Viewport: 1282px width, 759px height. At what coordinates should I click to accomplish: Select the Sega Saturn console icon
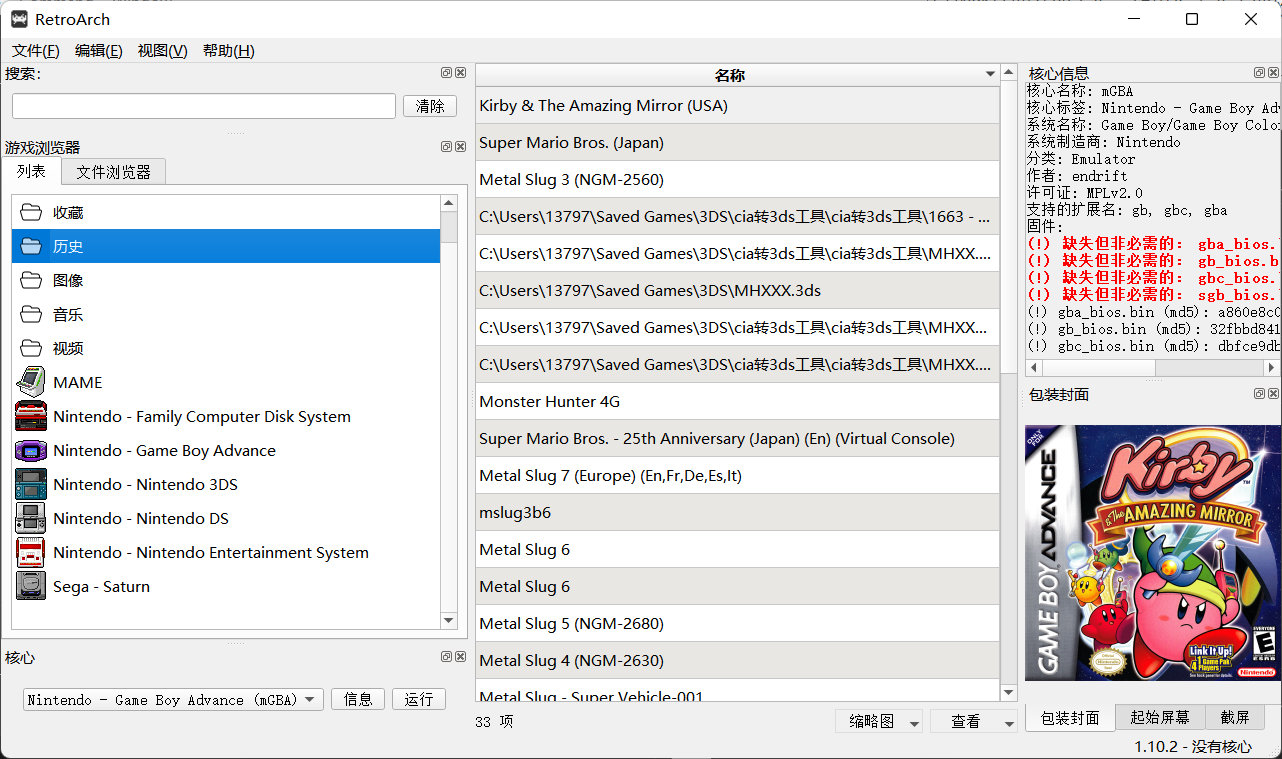pyautogui.click(x=31, y=586)
